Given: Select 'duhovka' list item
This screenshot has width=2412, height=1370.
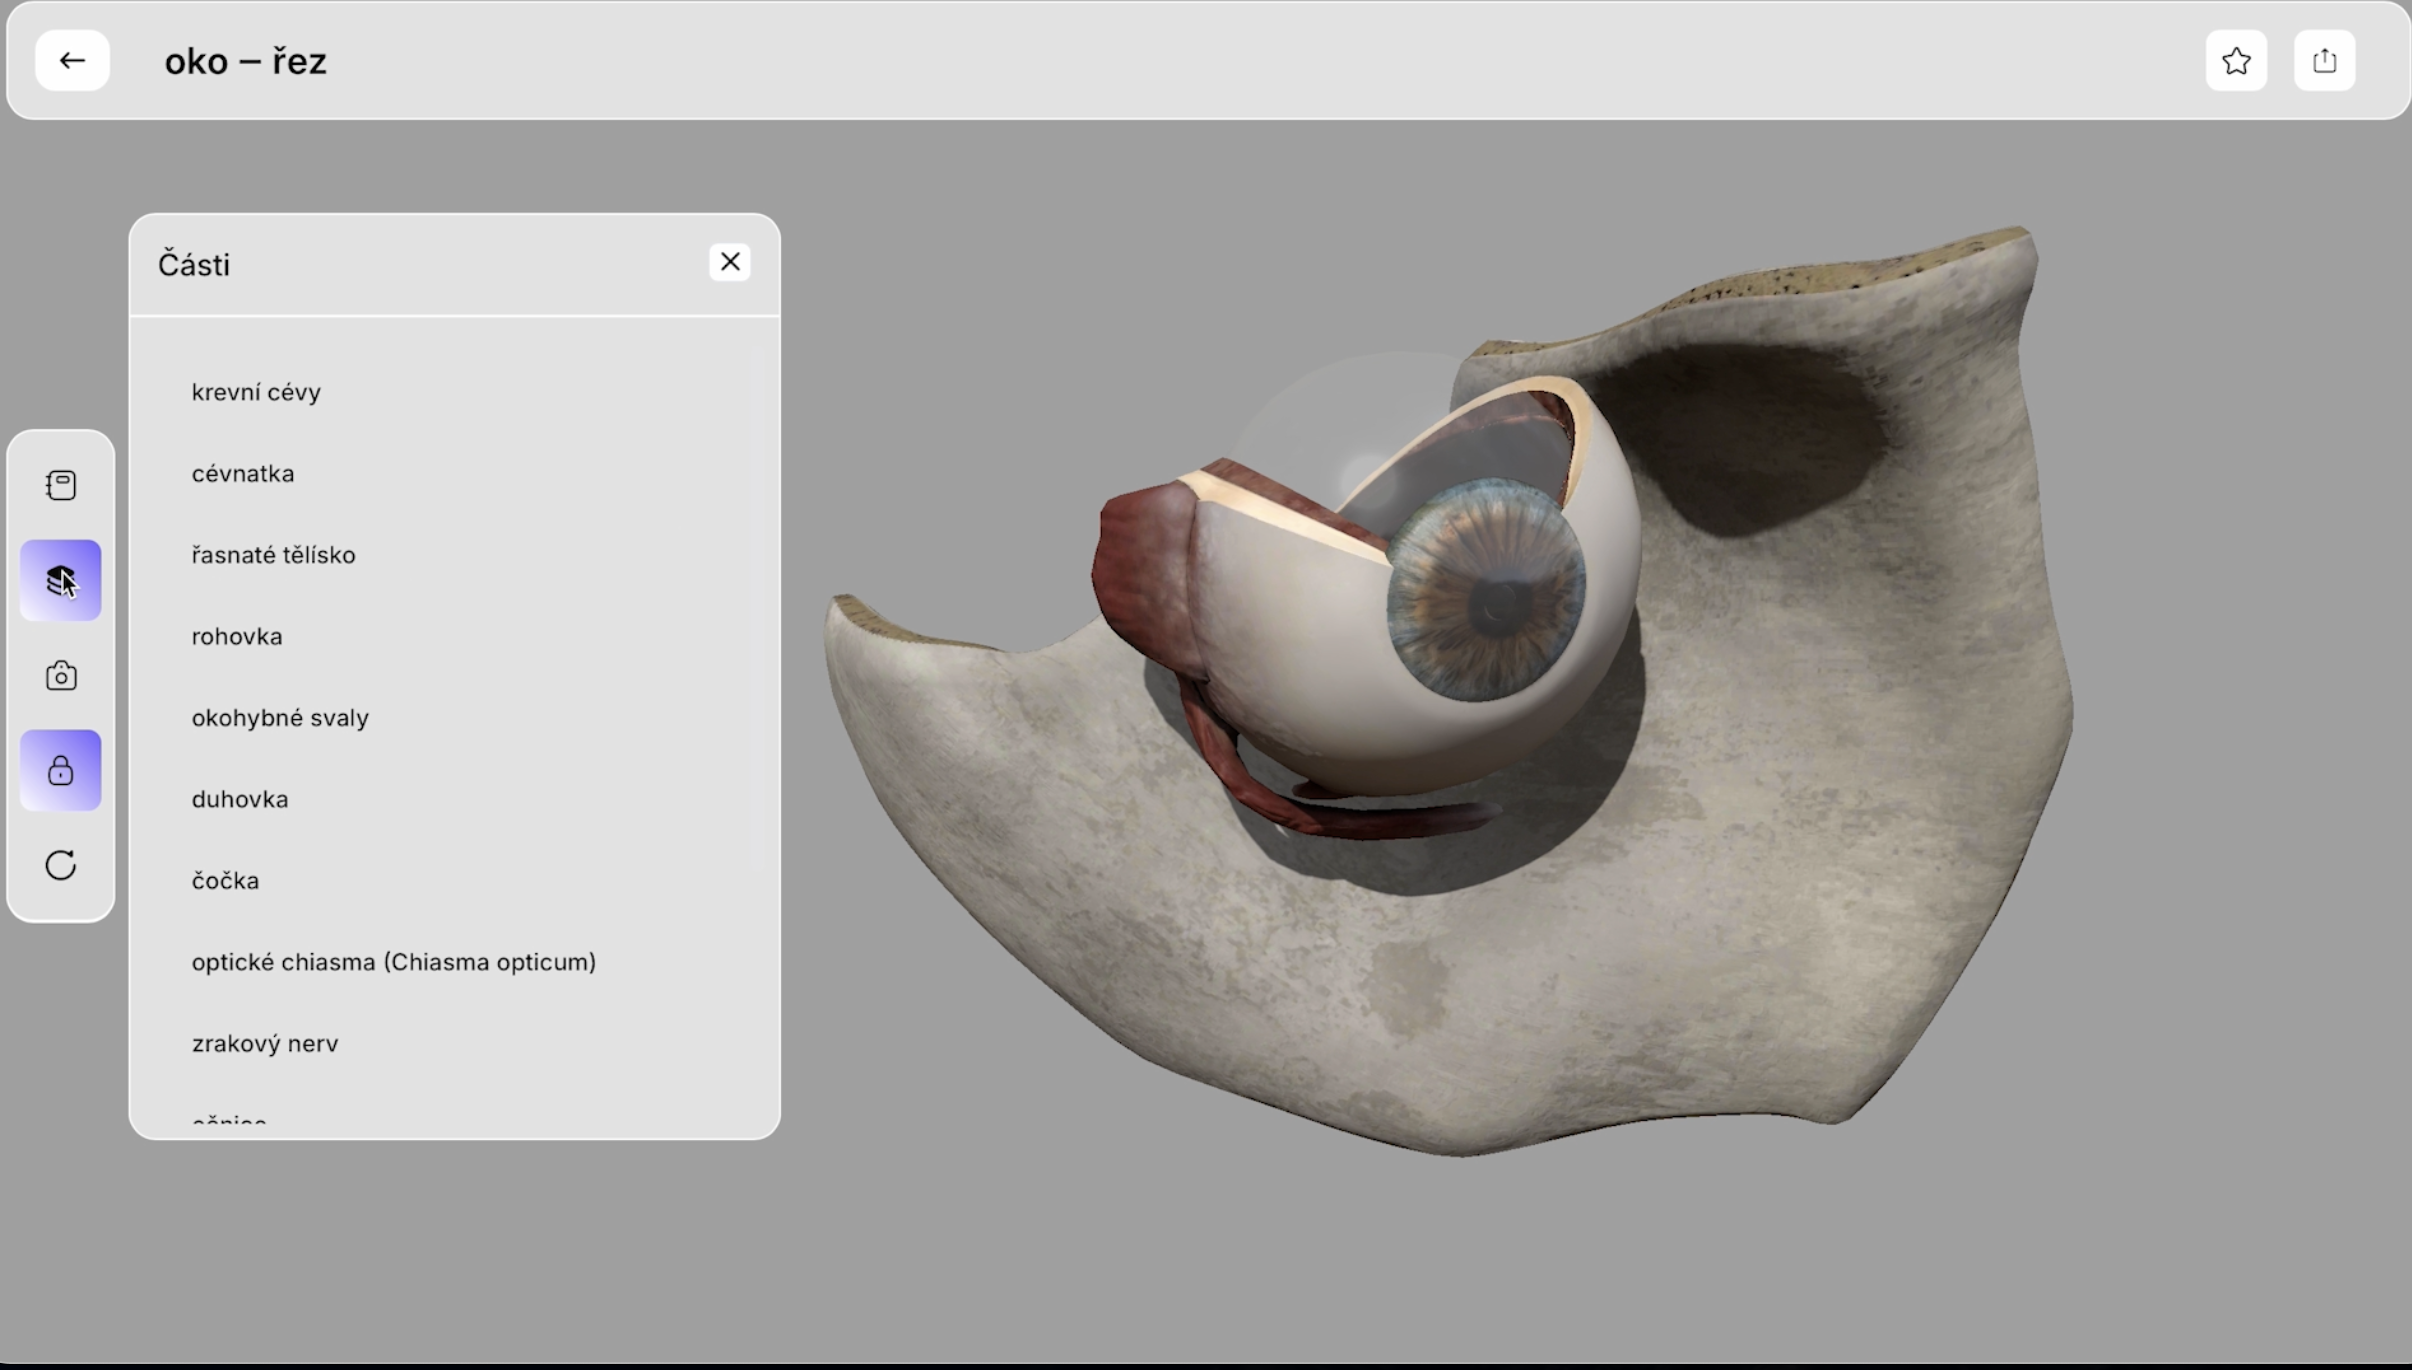Looking at the screenshot, I should pos(240,799).
